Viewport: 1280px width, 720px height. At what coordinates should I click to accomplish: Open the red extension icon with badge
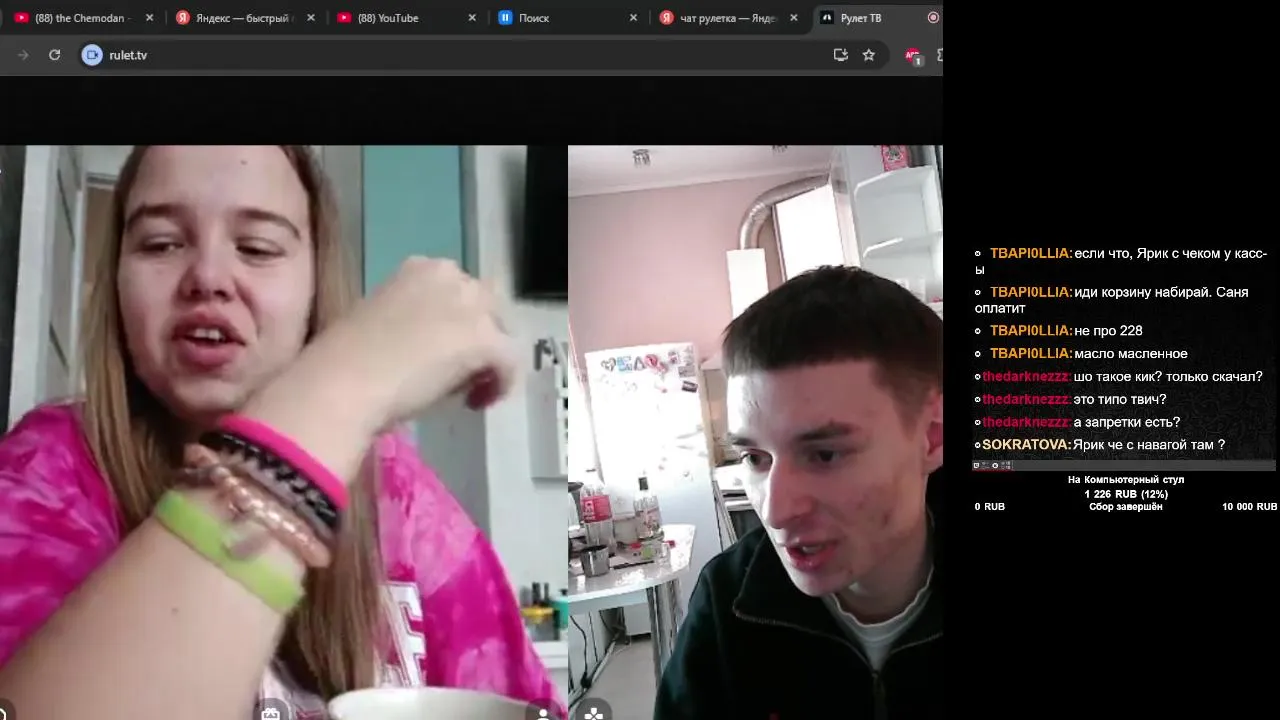[x=913, y=56]
